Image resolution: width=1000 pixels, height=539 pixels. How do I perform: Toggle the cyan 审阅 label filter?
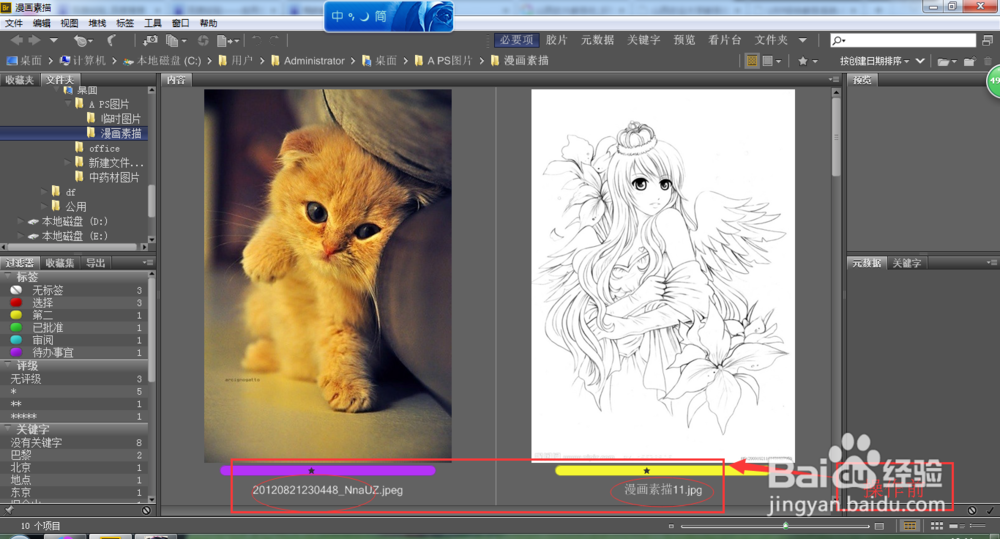(74, 340)
